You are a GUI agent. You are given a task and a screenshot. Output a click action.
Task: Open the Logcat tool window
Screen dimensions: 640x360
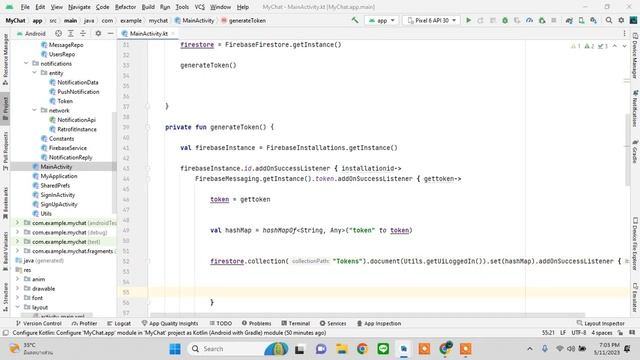click(x=119, y=323)
